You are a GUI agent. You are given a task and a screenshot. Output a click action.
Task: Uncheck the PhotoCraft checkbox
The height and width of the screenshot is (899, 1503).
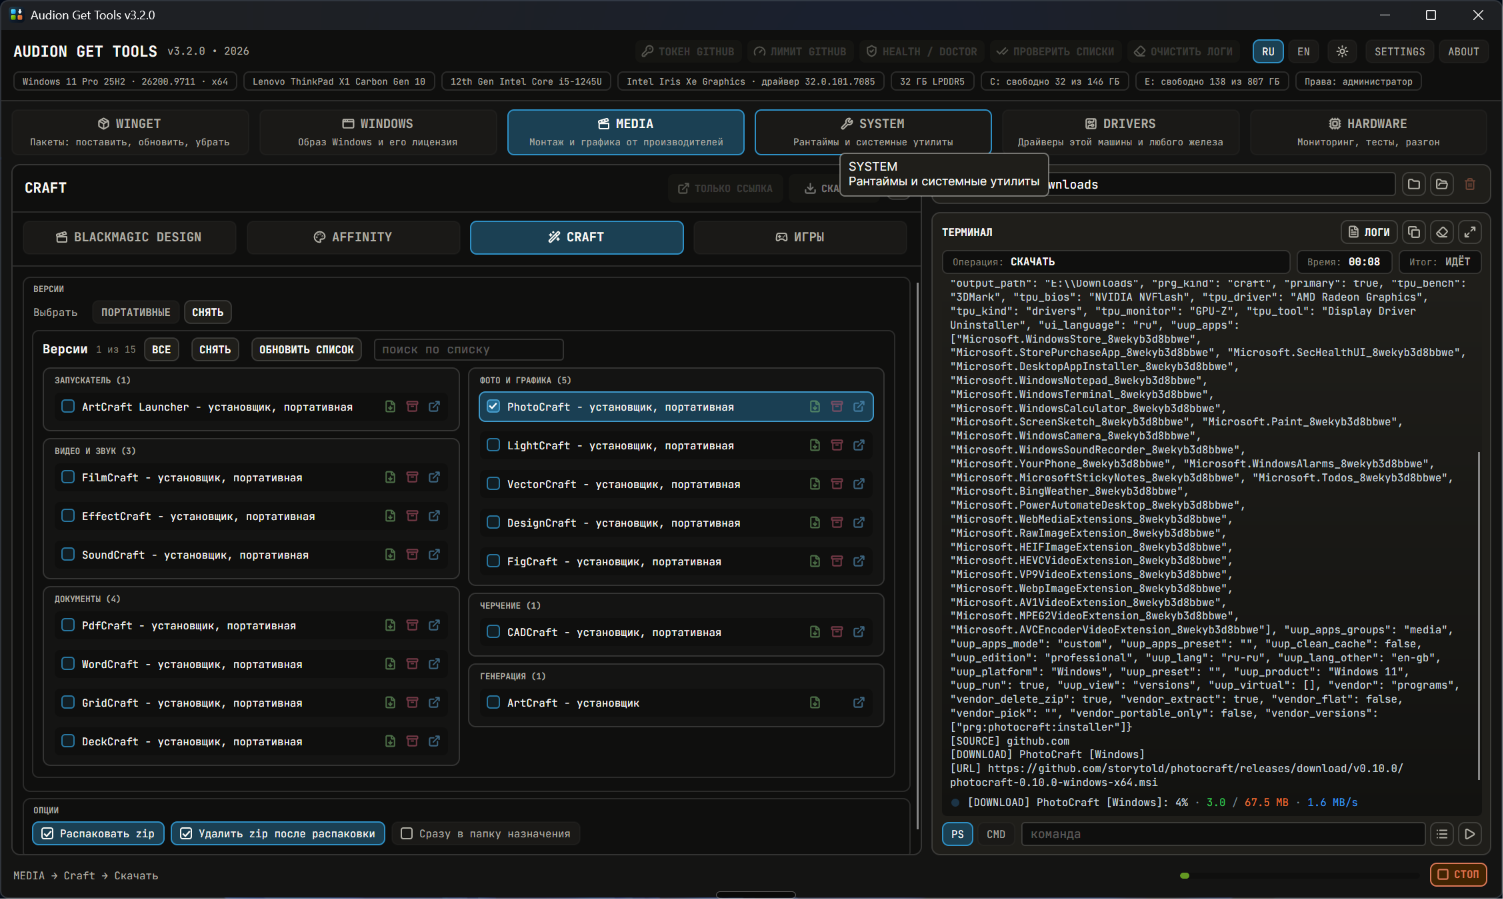[493, 407]
